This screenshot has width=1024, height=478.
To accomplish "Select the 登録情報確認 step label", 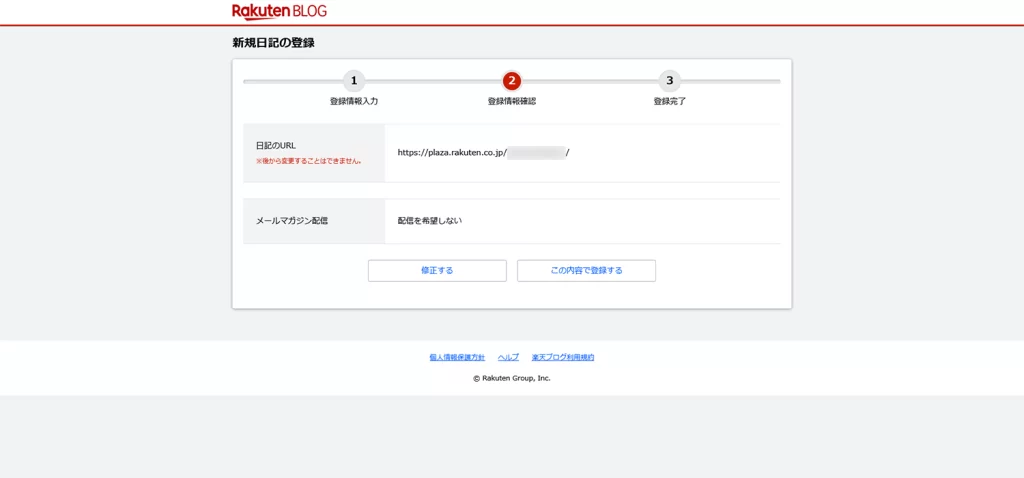I will 512,101.
